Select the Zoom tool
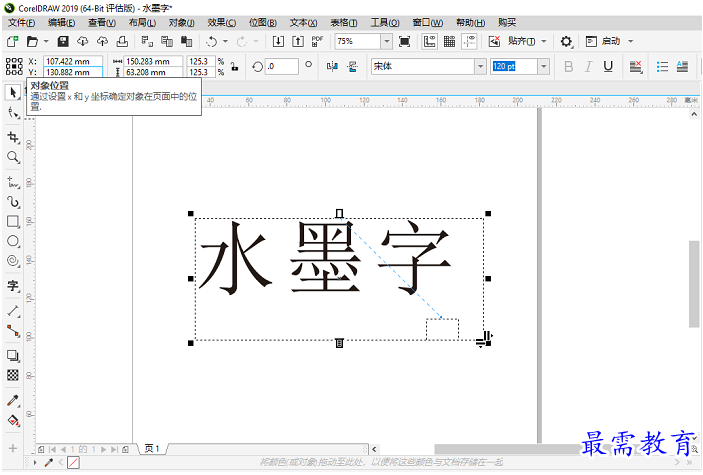 tap(13, 157)
